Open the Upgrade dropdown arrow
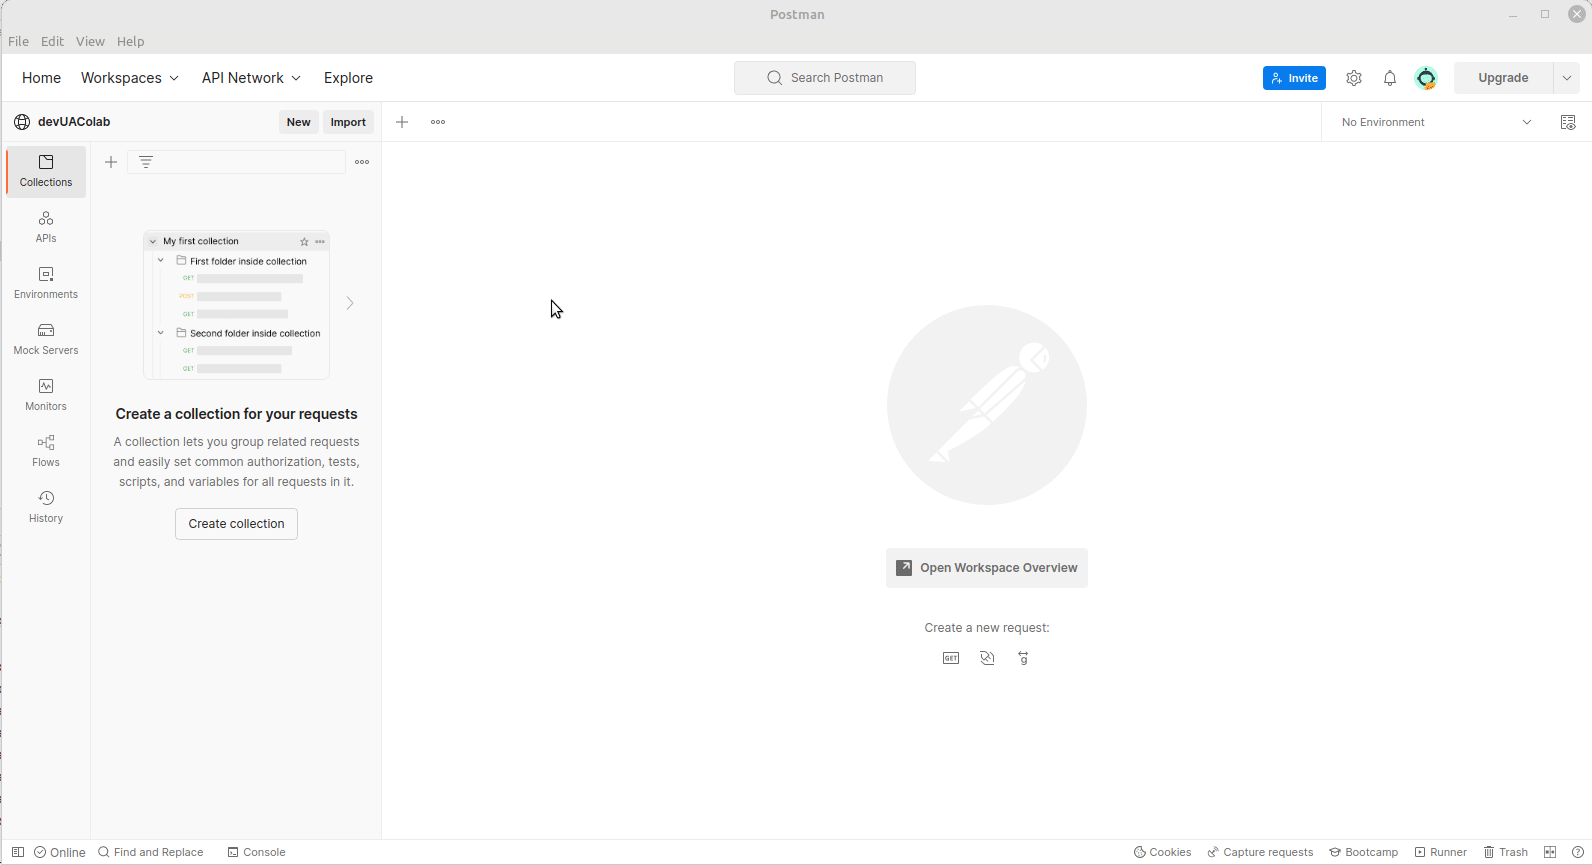 1567,78
